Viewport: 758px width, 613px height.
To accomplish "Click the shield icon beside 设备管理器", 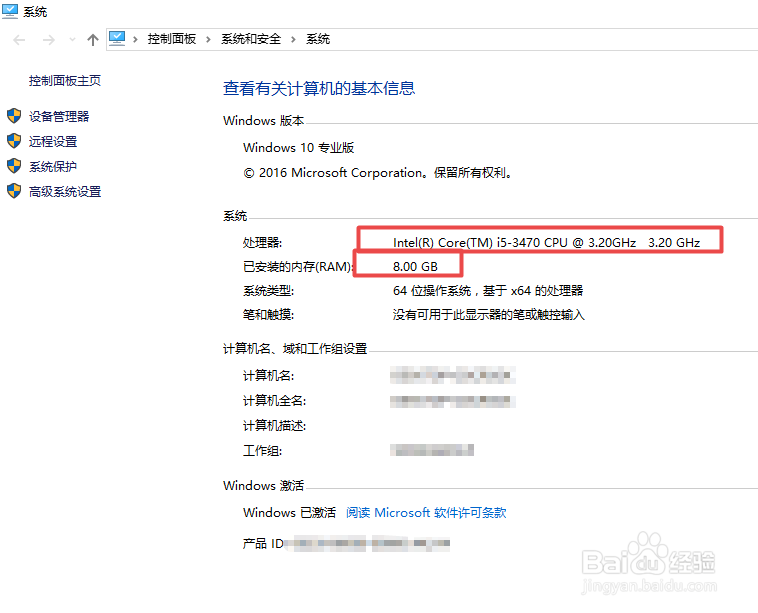I will [14, 116].
